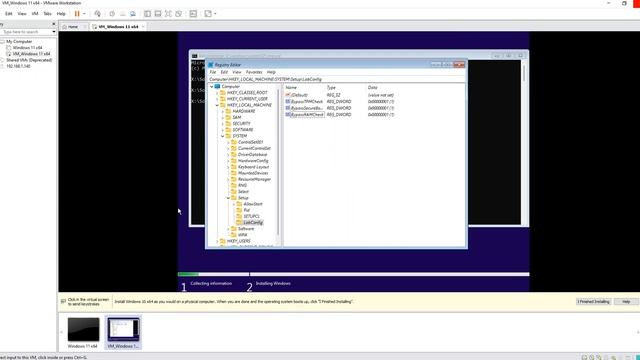Image resolution: width=640 pixels, height=360 pixels.
Task: Click the console view toolbar icon
Action: [x=193, y=13]
